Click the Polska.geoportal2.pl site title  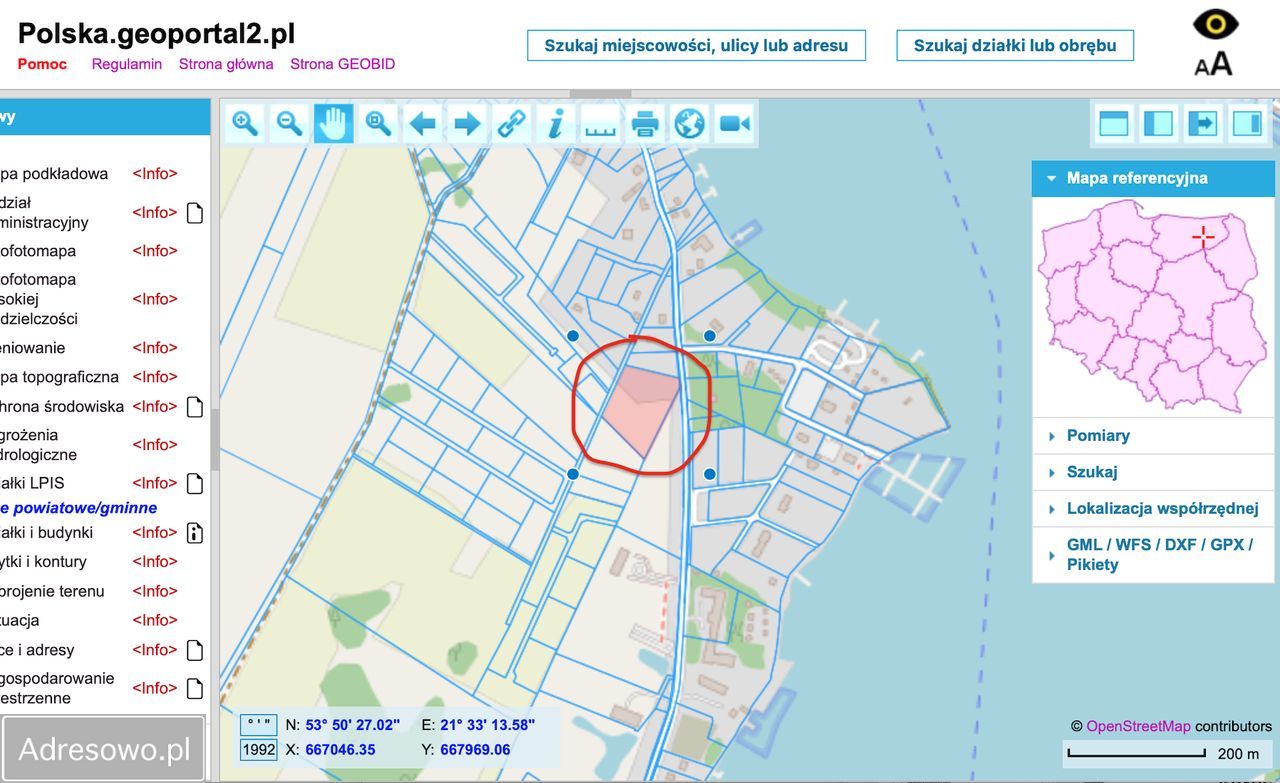click(157, 33)
